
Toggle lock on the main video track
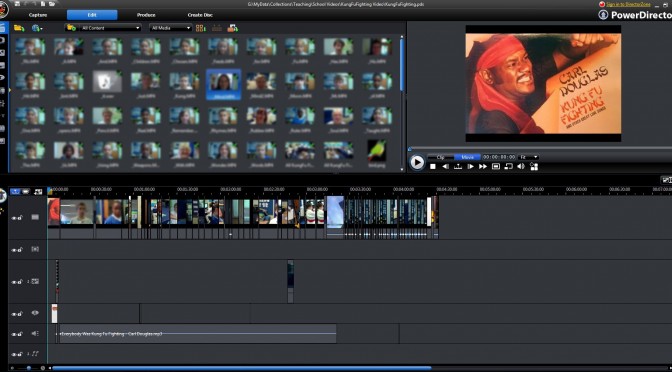coord(20,218)
